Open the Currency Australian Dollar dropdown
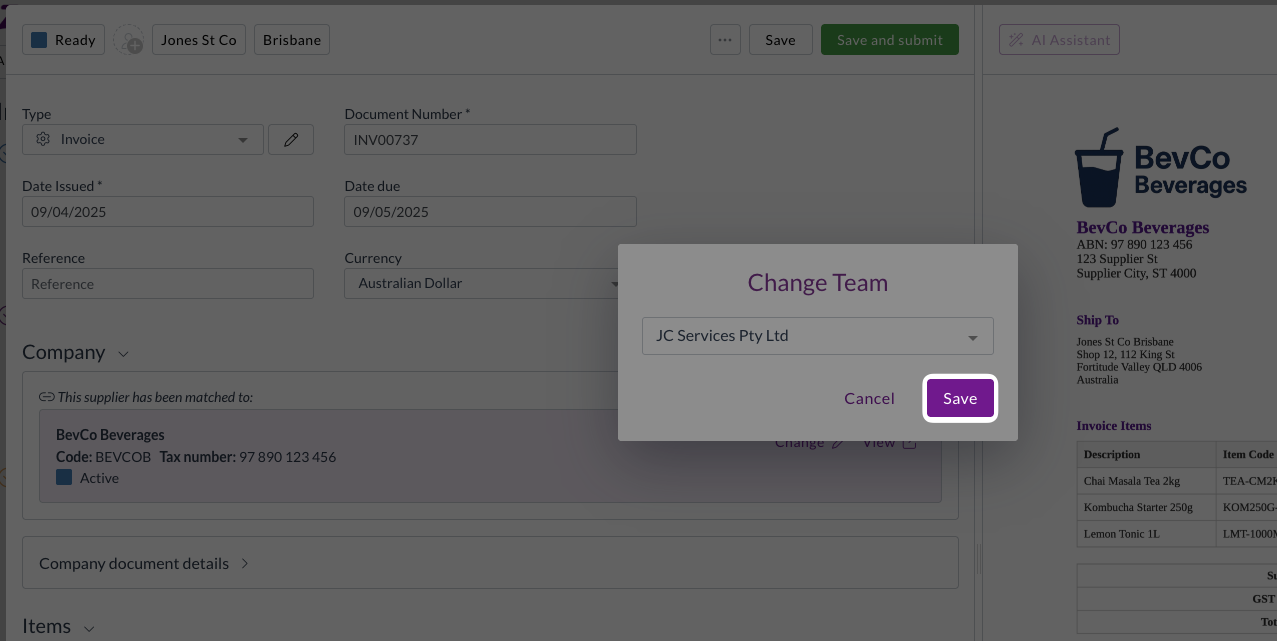The width and height of the screenshot is (1277, 641). (x=485, y=284)
